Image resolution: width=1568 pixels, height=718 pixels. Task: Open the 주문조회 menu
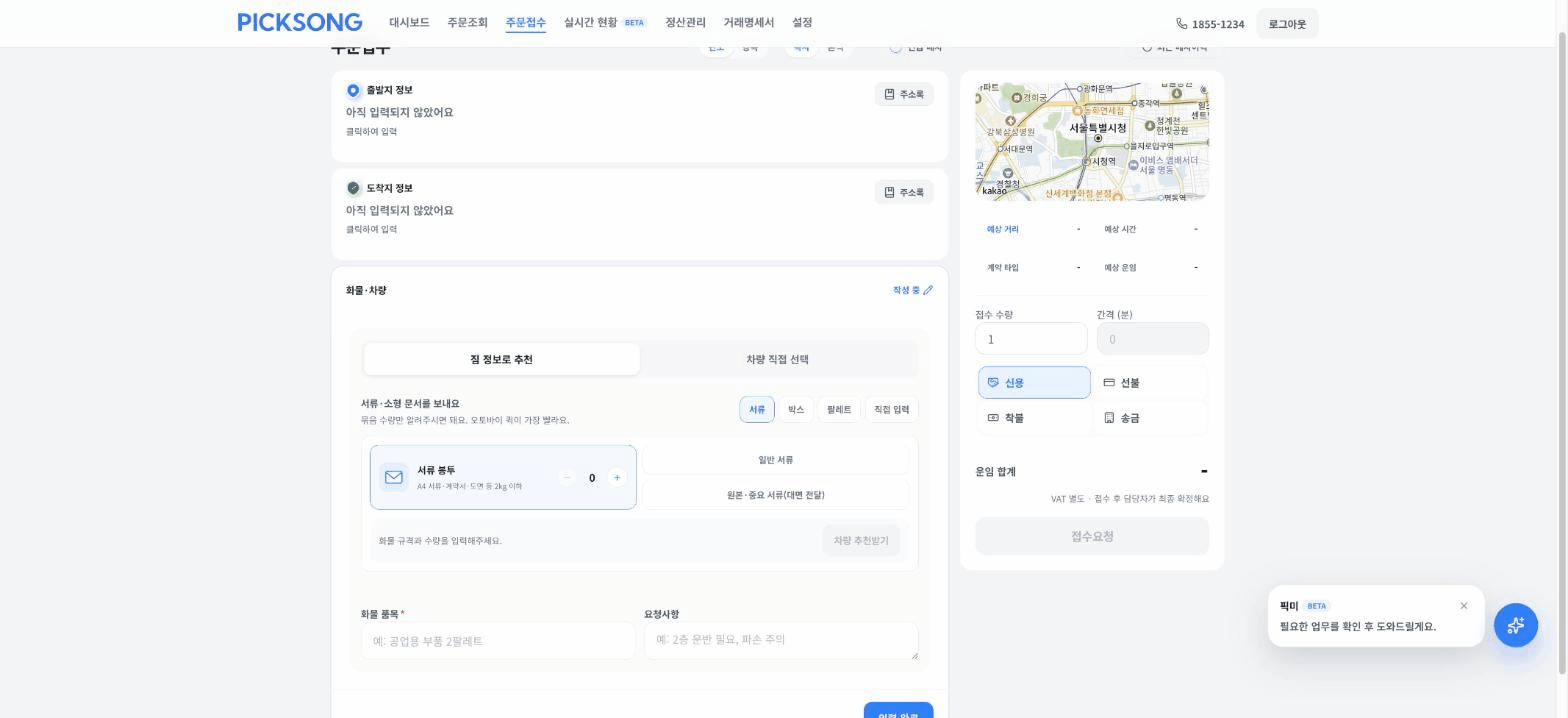[467, 22]
